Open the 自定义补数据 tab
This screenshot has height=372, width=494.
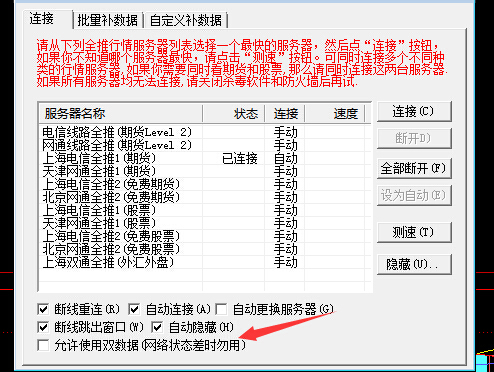tap(186, 20)
